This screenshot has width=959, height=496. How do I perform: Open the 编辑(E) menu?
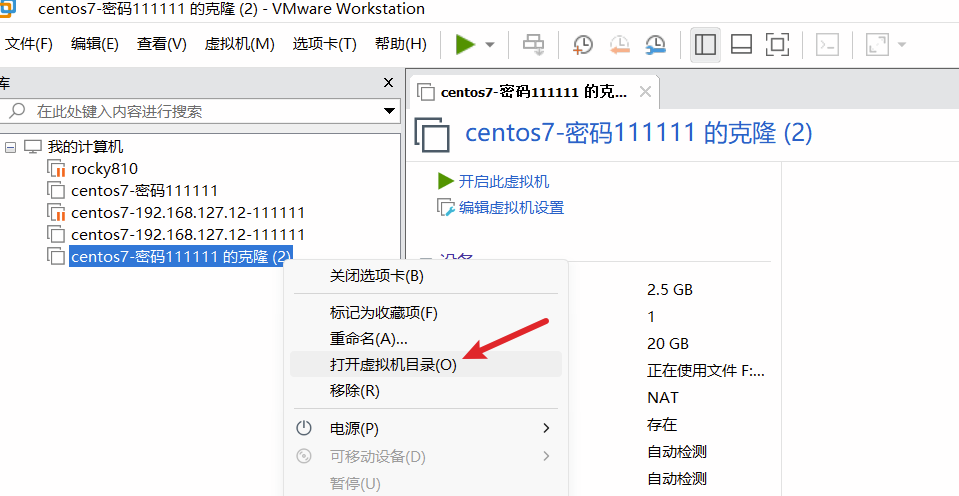click(x=94, y=44)
